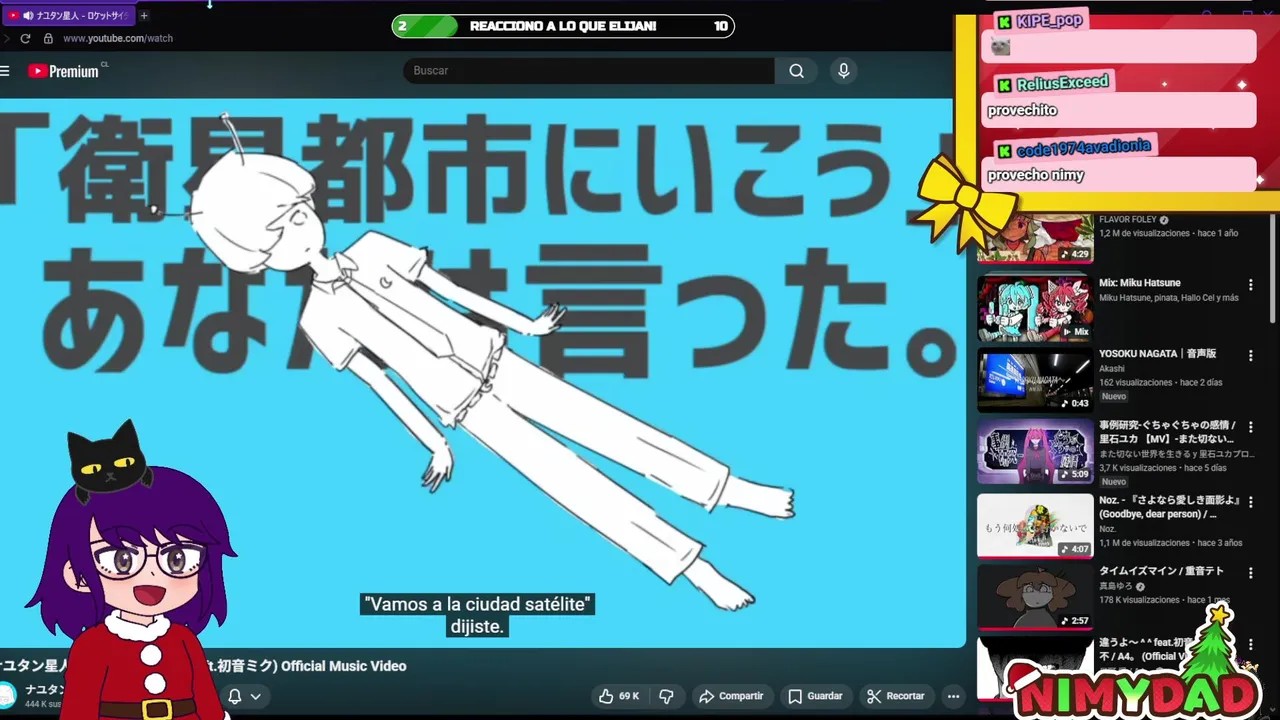Expand notification options chevron beside bell
Image resolution: width=1280 pixels, height=720 pixels.
coord(256,696)
